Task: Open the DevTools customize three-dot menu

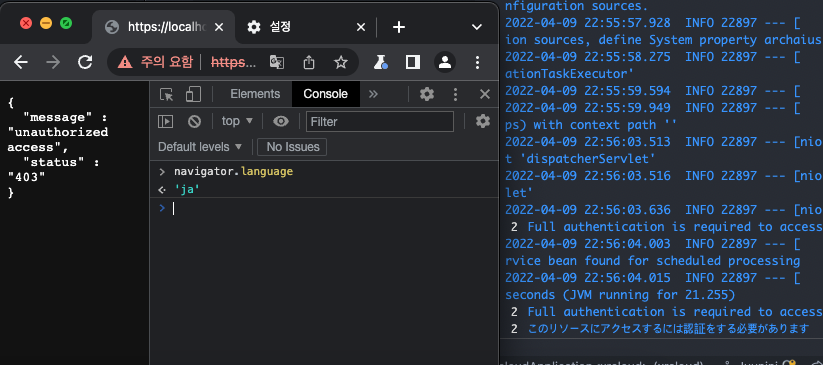Action: pos(456,95)
